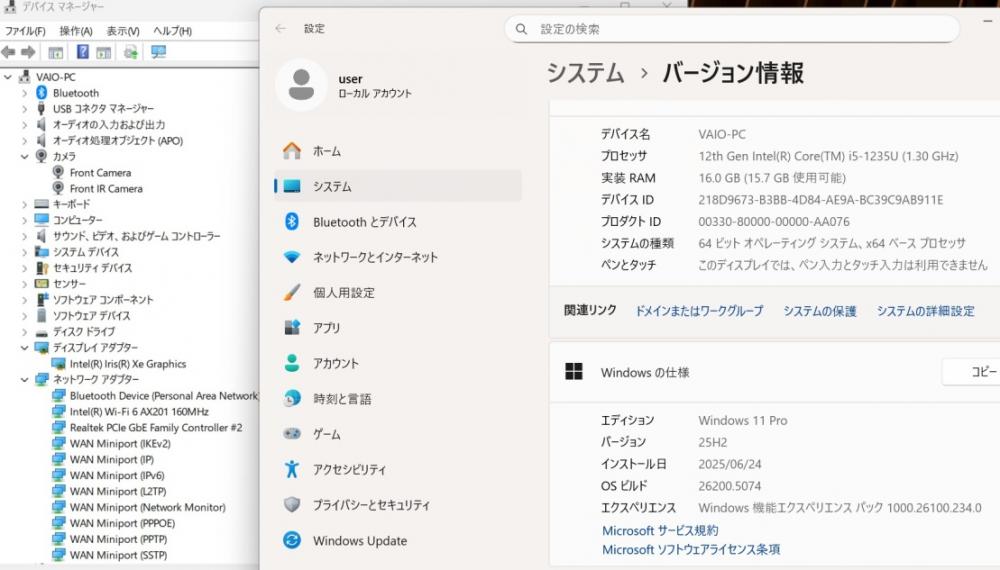The height and width of the screenshot is (570, 1000).
Task: Click inside the 設定の検索 field
Action: pos(732,29)
